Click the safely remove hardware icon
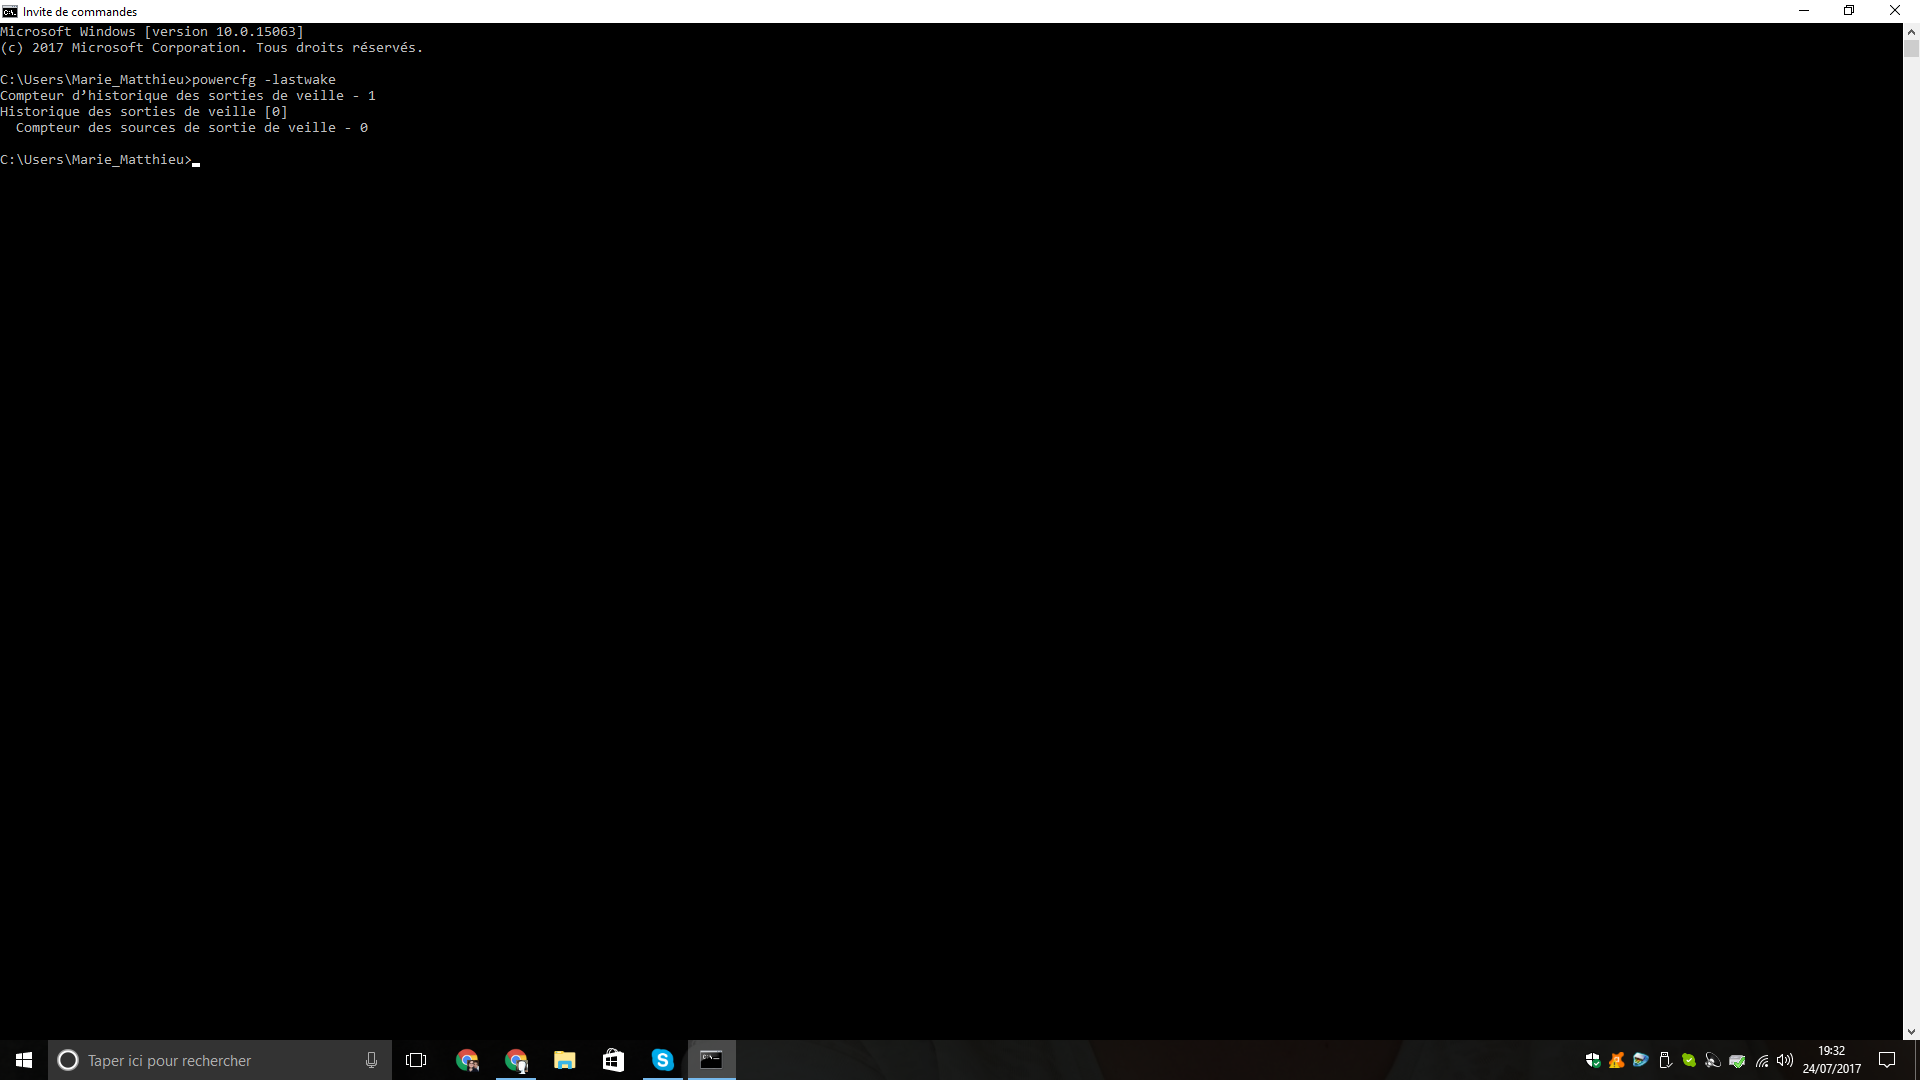 point(1665,1060)
